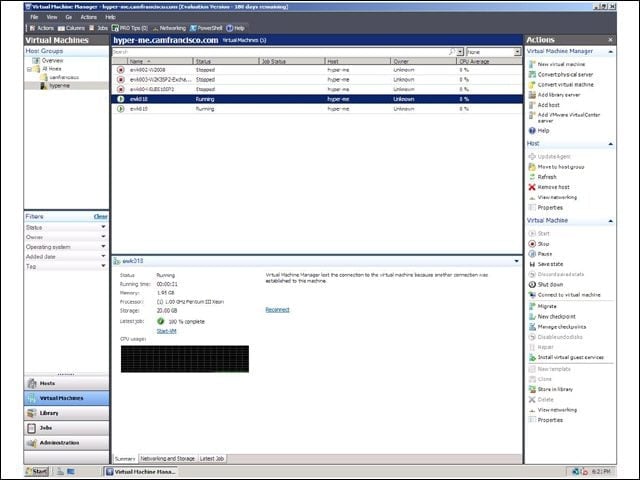Click the Reconnect link
Image resolution: width=640 pixels, height=480 pixels.
277,310
